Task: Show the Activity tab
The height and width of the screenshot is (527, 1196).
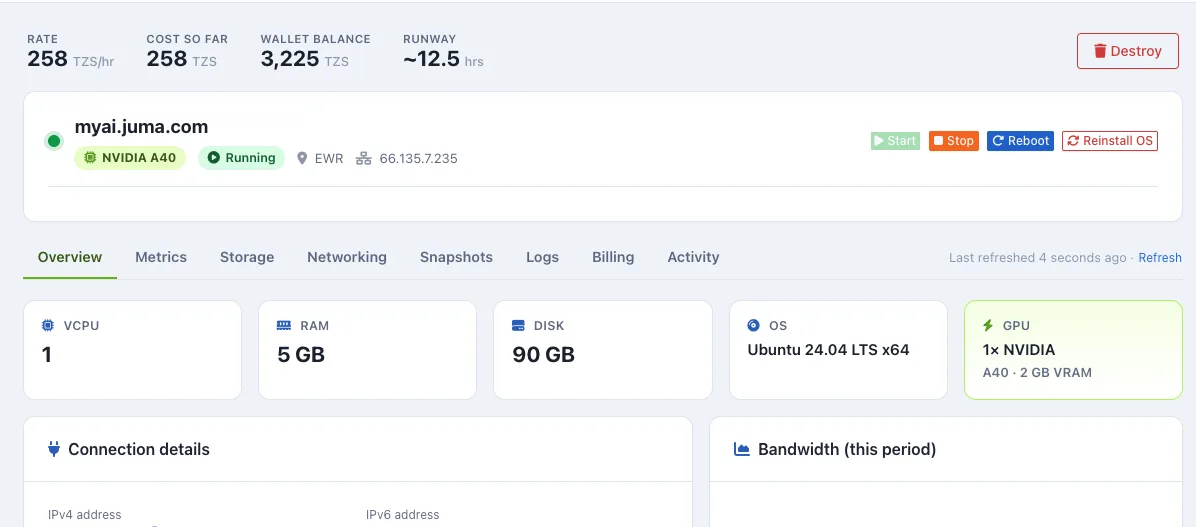Action: coord(693,257)
